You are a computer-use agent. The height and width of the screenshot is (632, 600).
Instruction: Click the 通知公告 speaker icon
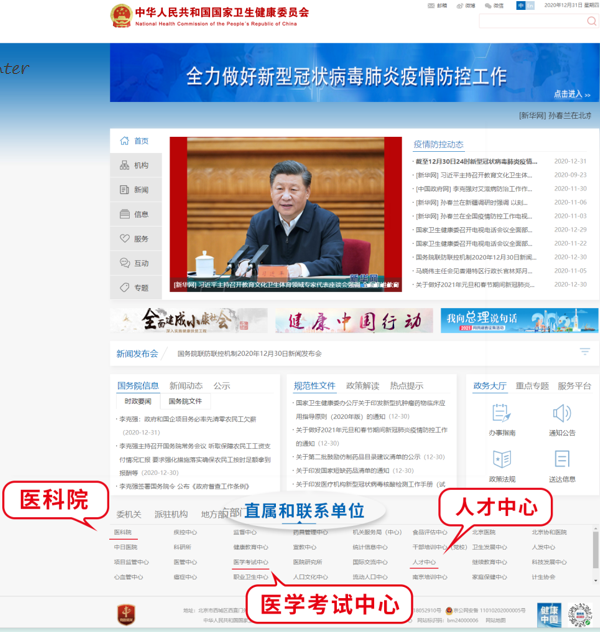[562, 414]
